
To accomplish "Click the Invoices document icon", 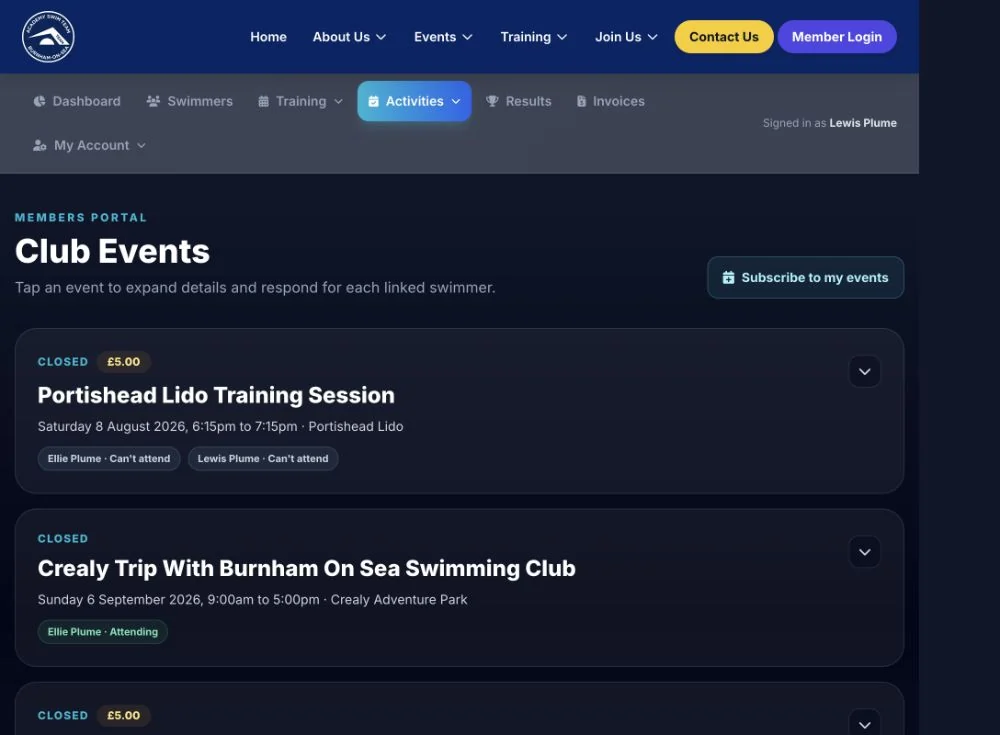I will pyautogui.click(x=581, y=101).
